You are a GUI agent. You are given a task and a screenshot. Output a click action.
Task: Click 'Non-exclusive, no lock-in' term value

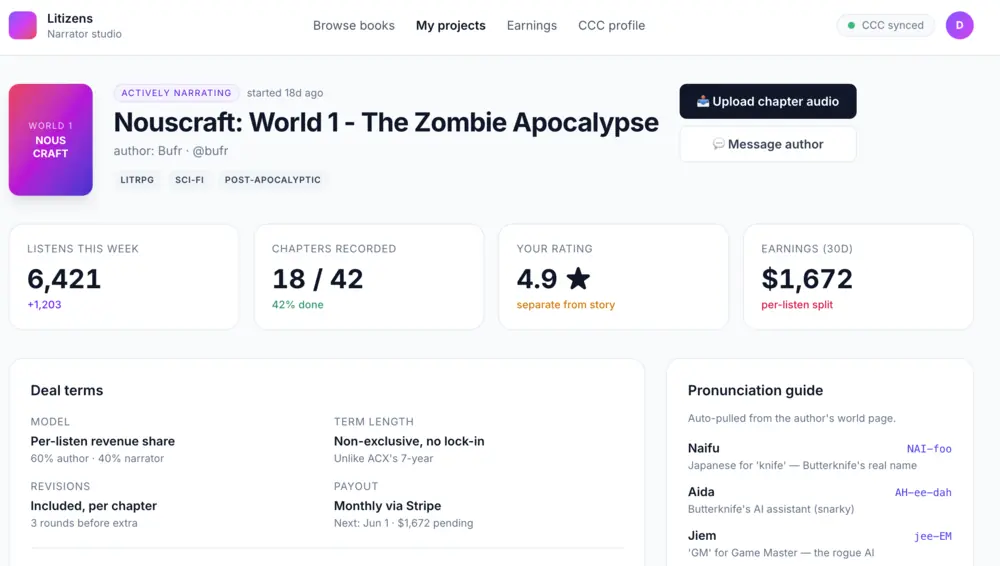[x=409, y=441]
